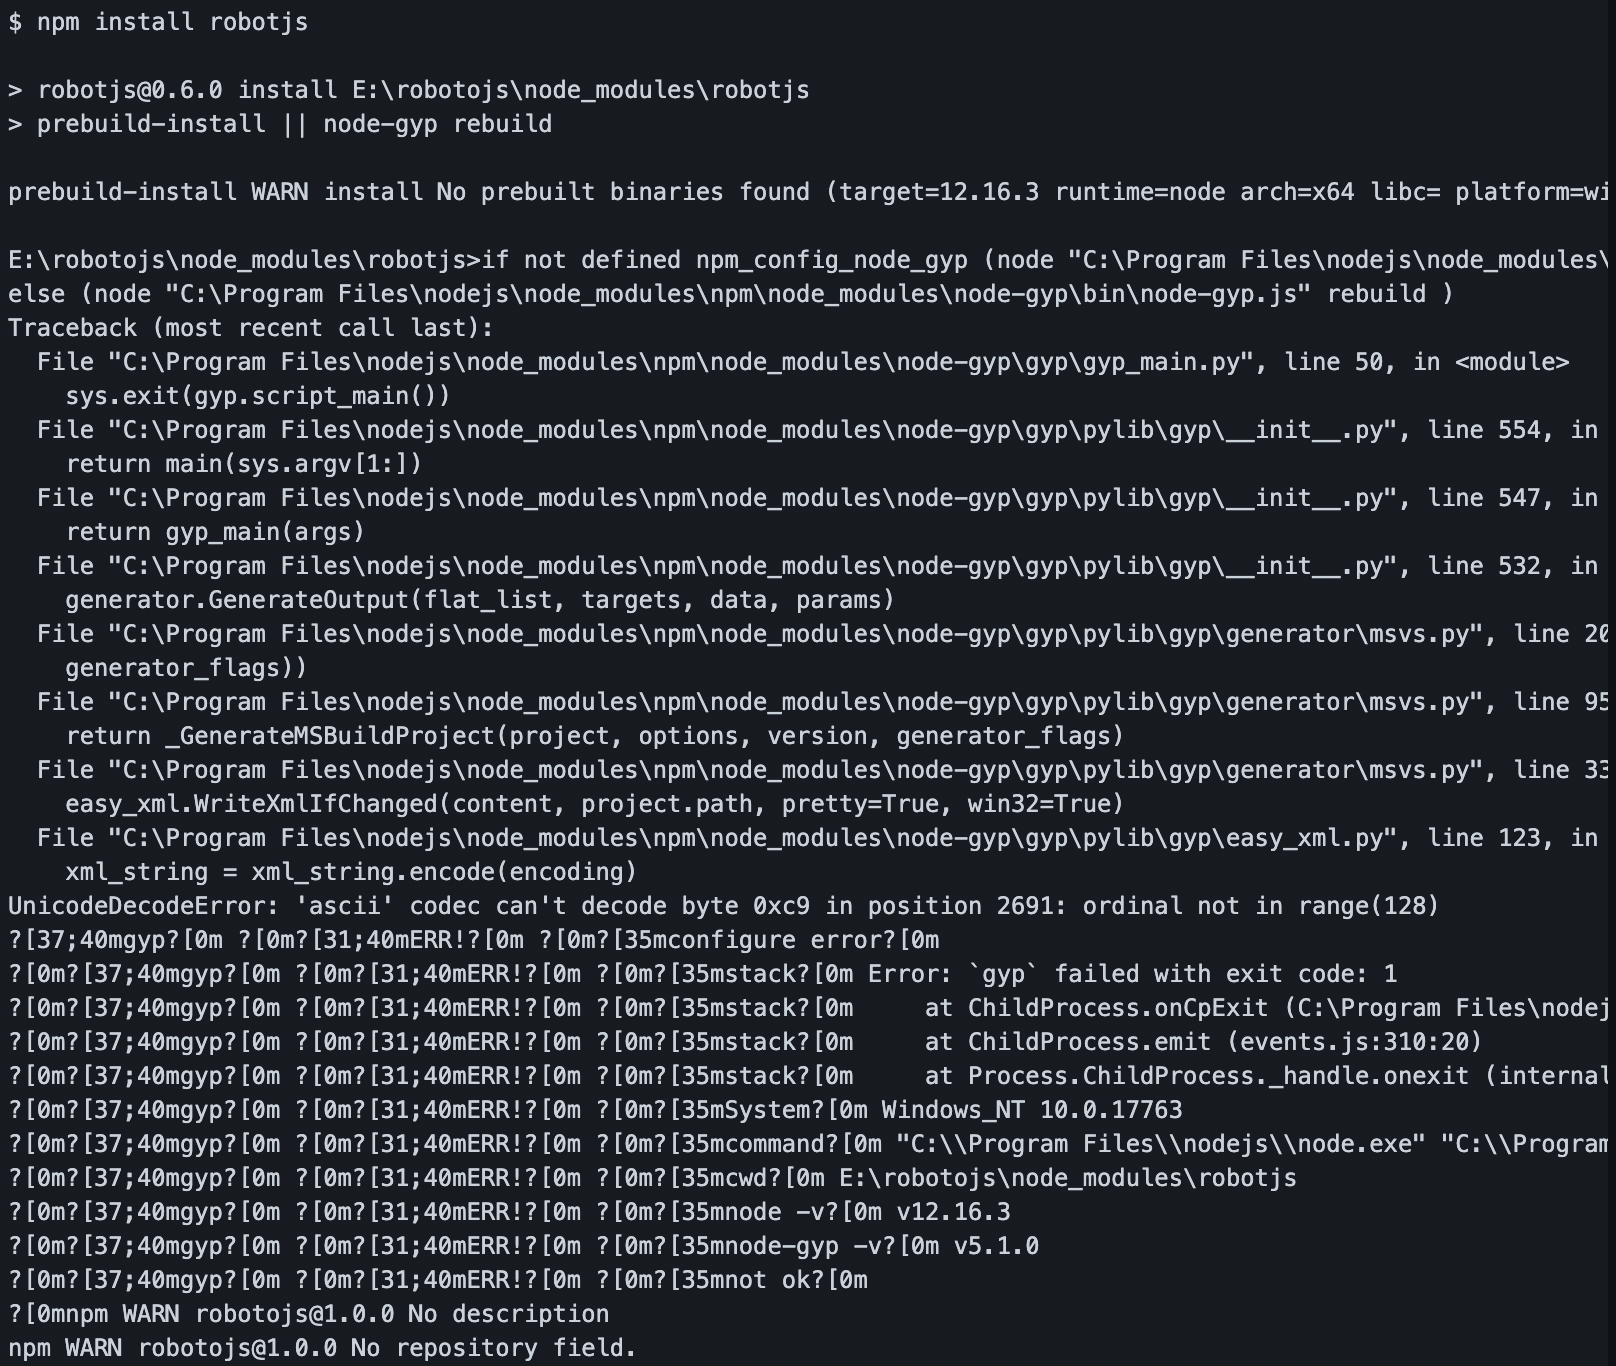Click the 'npm install robotjs' command line

158,22
